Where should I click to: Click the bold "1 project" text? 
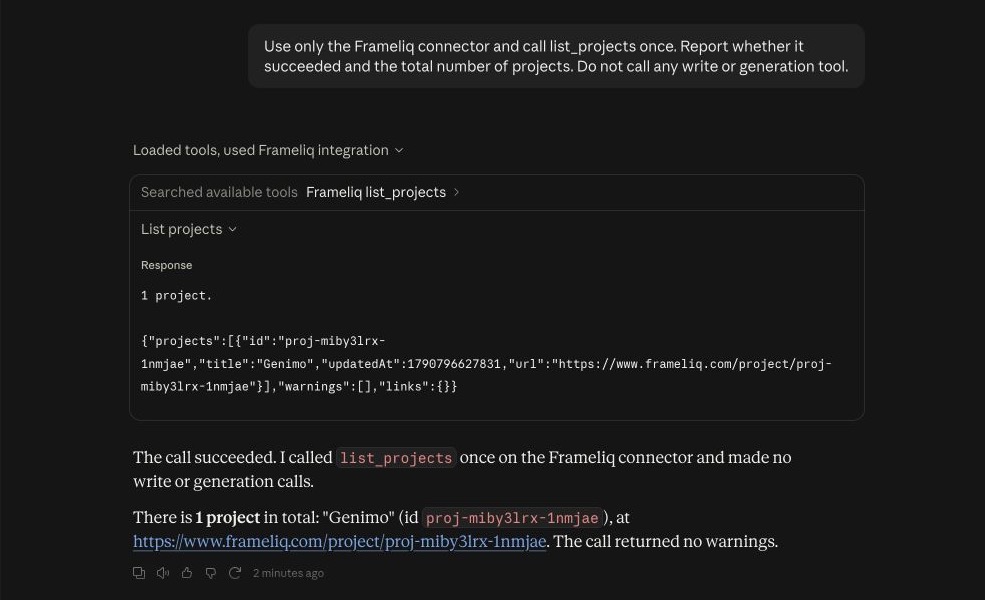(x=227, y=518)
